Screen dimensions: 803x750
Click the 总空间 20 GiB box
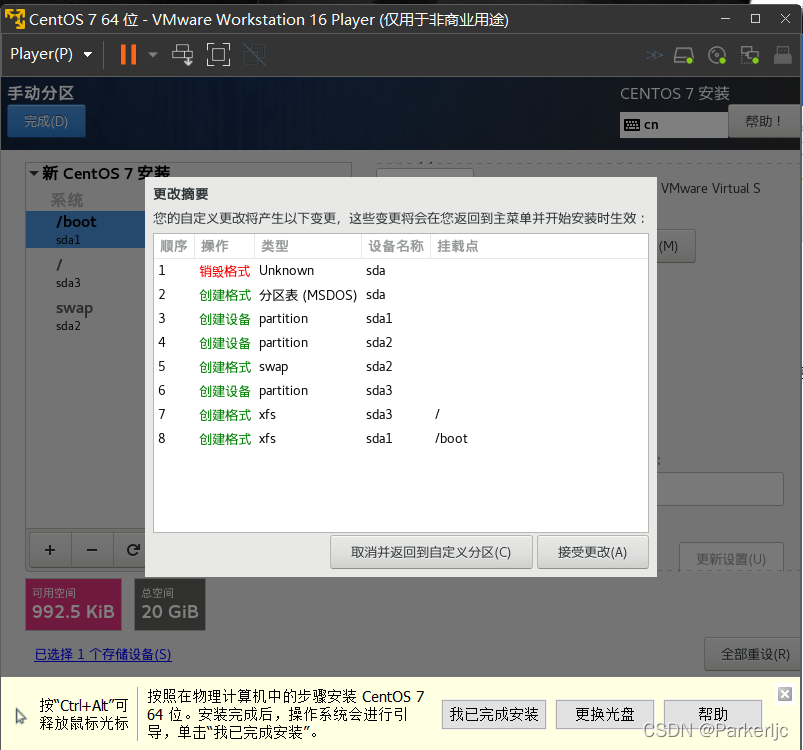pyautogui.click(x=170, y=605)
